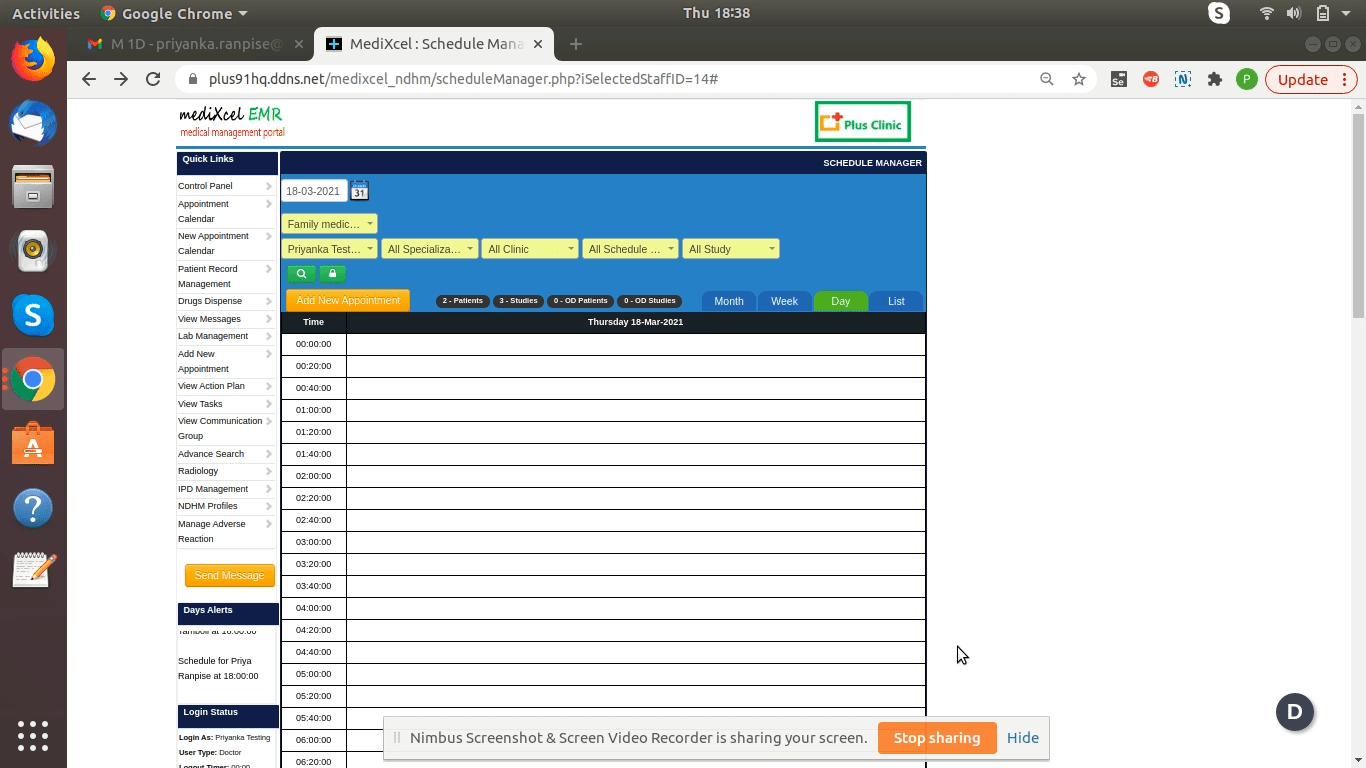
Task: Click the Plus Clinic logo
Action: (x=862, y=123)
